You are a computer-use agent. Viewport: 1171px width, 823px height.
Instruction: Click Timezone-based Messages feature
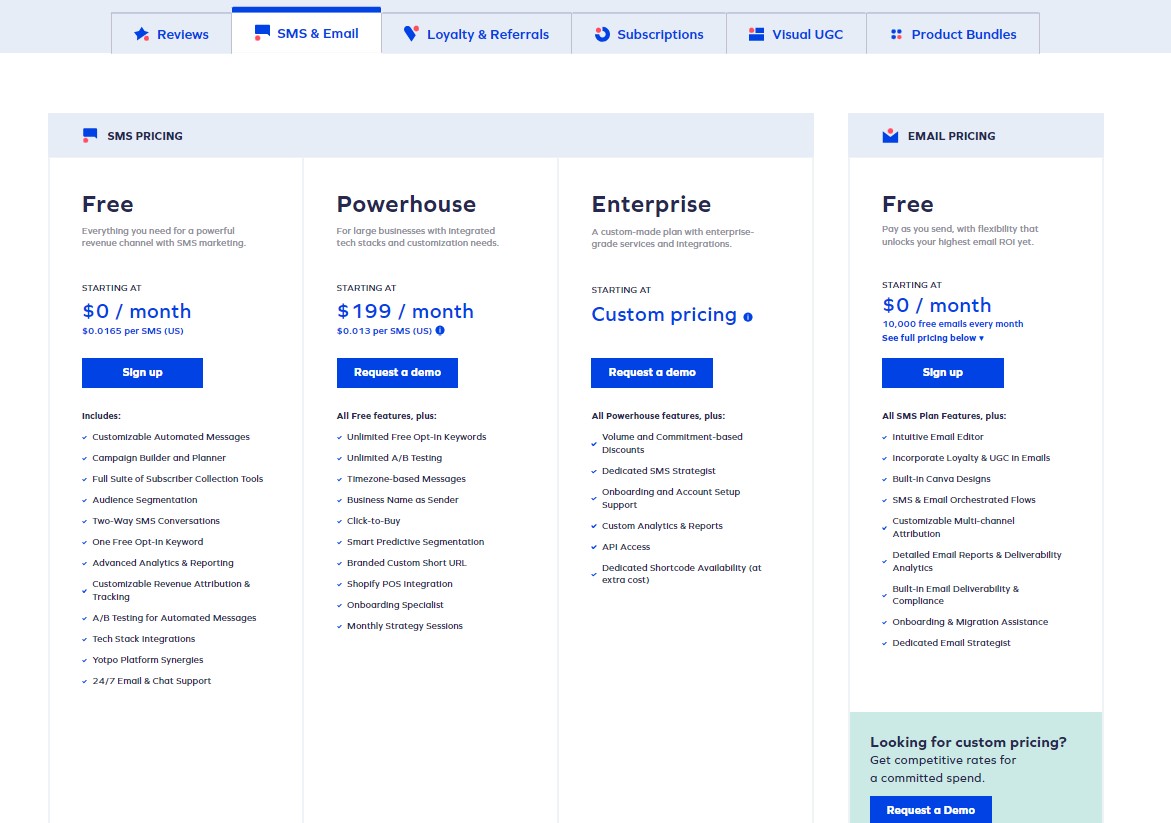tap(406, 479)
